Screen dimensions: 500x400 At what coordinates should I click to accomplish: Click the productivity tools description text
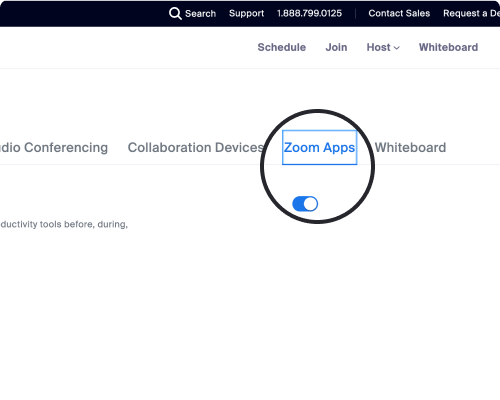pos(64,224)
